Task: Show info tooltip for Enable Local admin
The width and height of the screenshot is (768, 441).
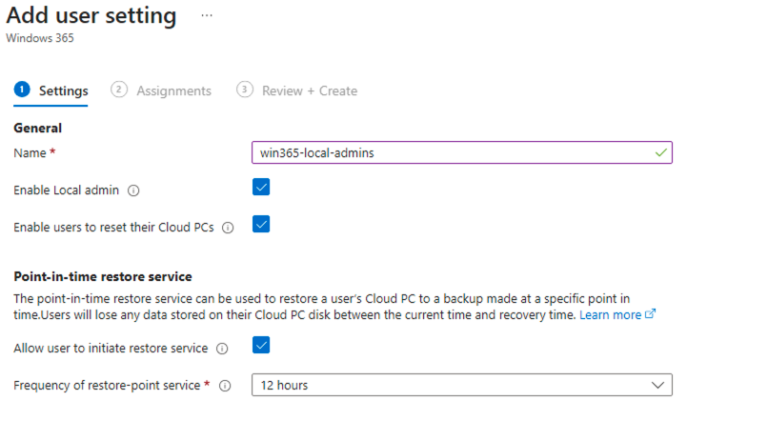Action: pyautogui.click(x=133, y=191)
